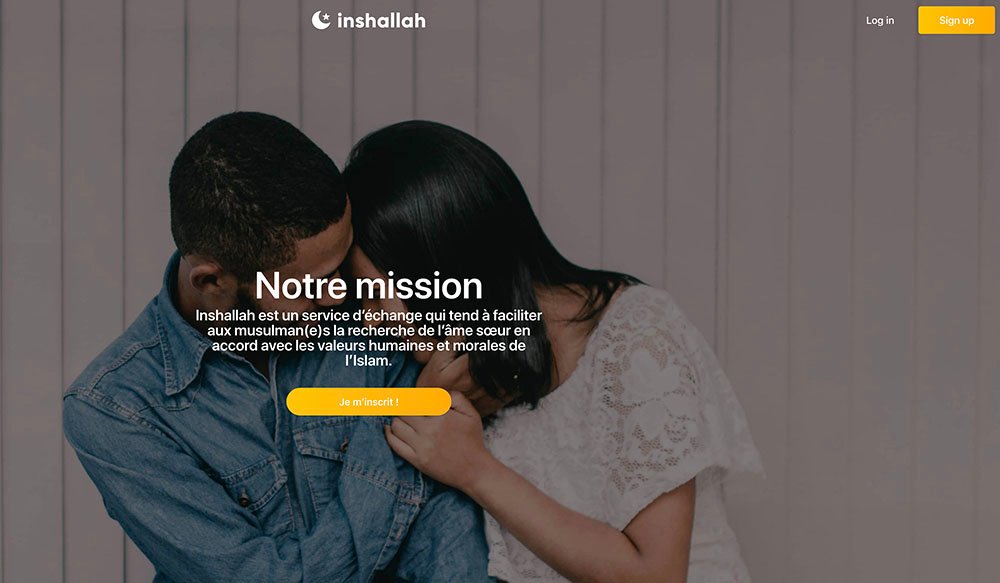Click the man's short cropped hair
This screenshot has height=583, width=1000.
(x=255, y=185)
